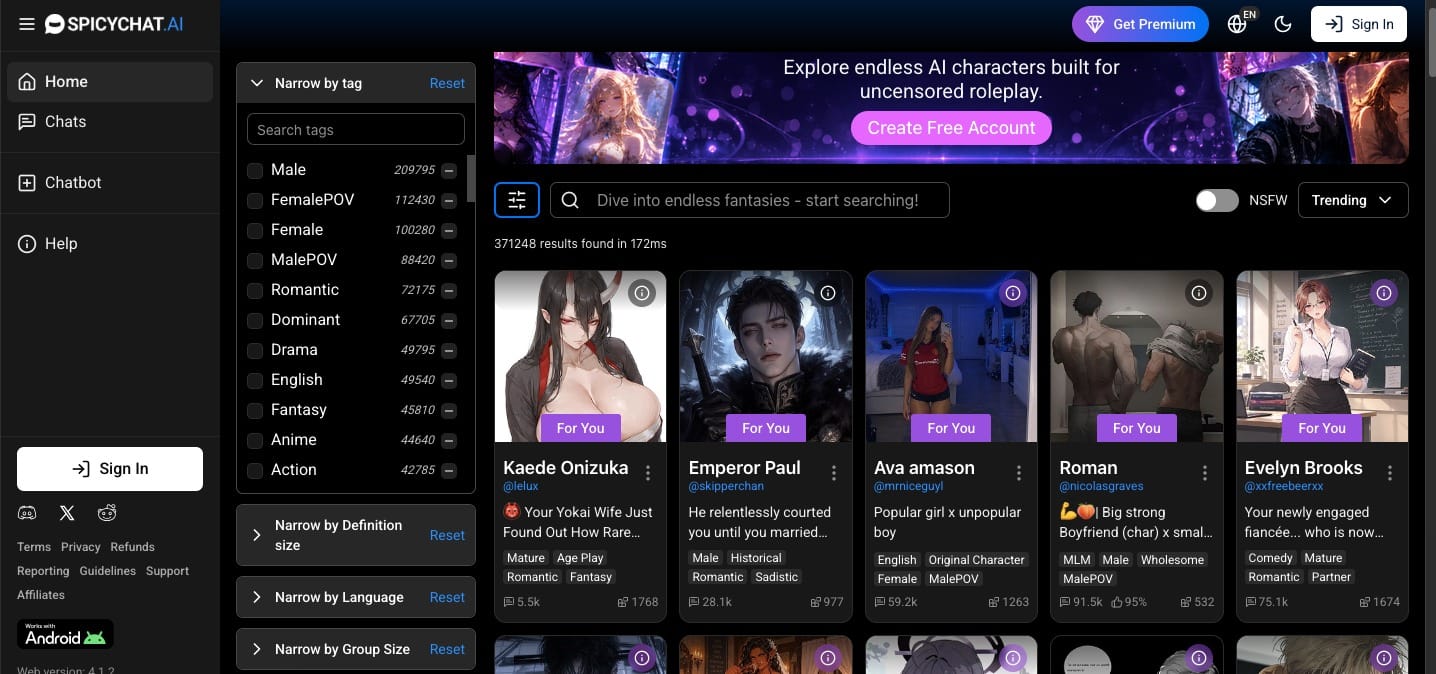Open the hamburger menu icon
This screenshot has height=674, width=1436.
[27, 24]
